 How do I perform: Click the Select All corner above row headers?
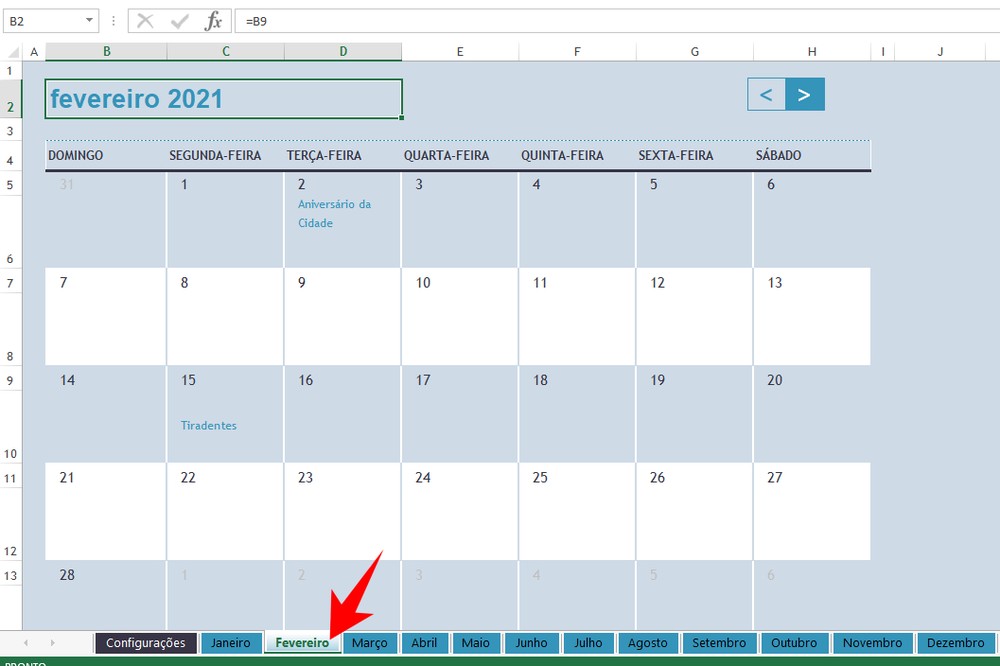[x=14, y=51]
